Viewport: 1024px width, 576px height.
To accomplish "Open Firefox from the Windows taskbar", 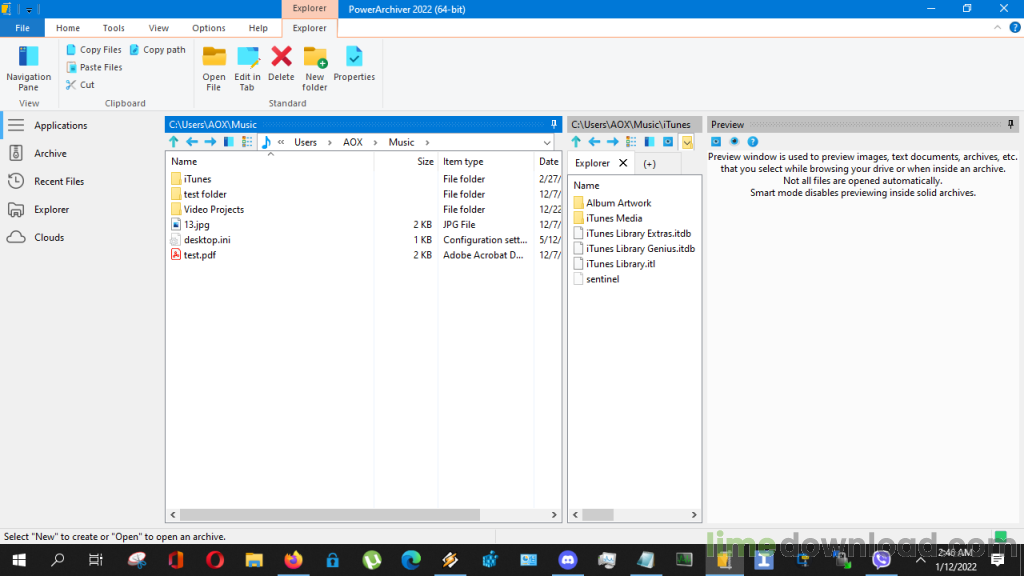I will pyautogui.click(x=293, y=560).
